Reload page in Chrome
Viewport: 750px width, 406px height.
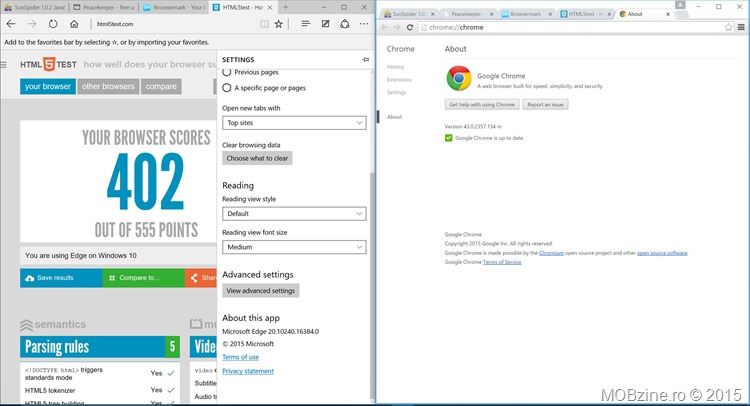click(409, 27)
